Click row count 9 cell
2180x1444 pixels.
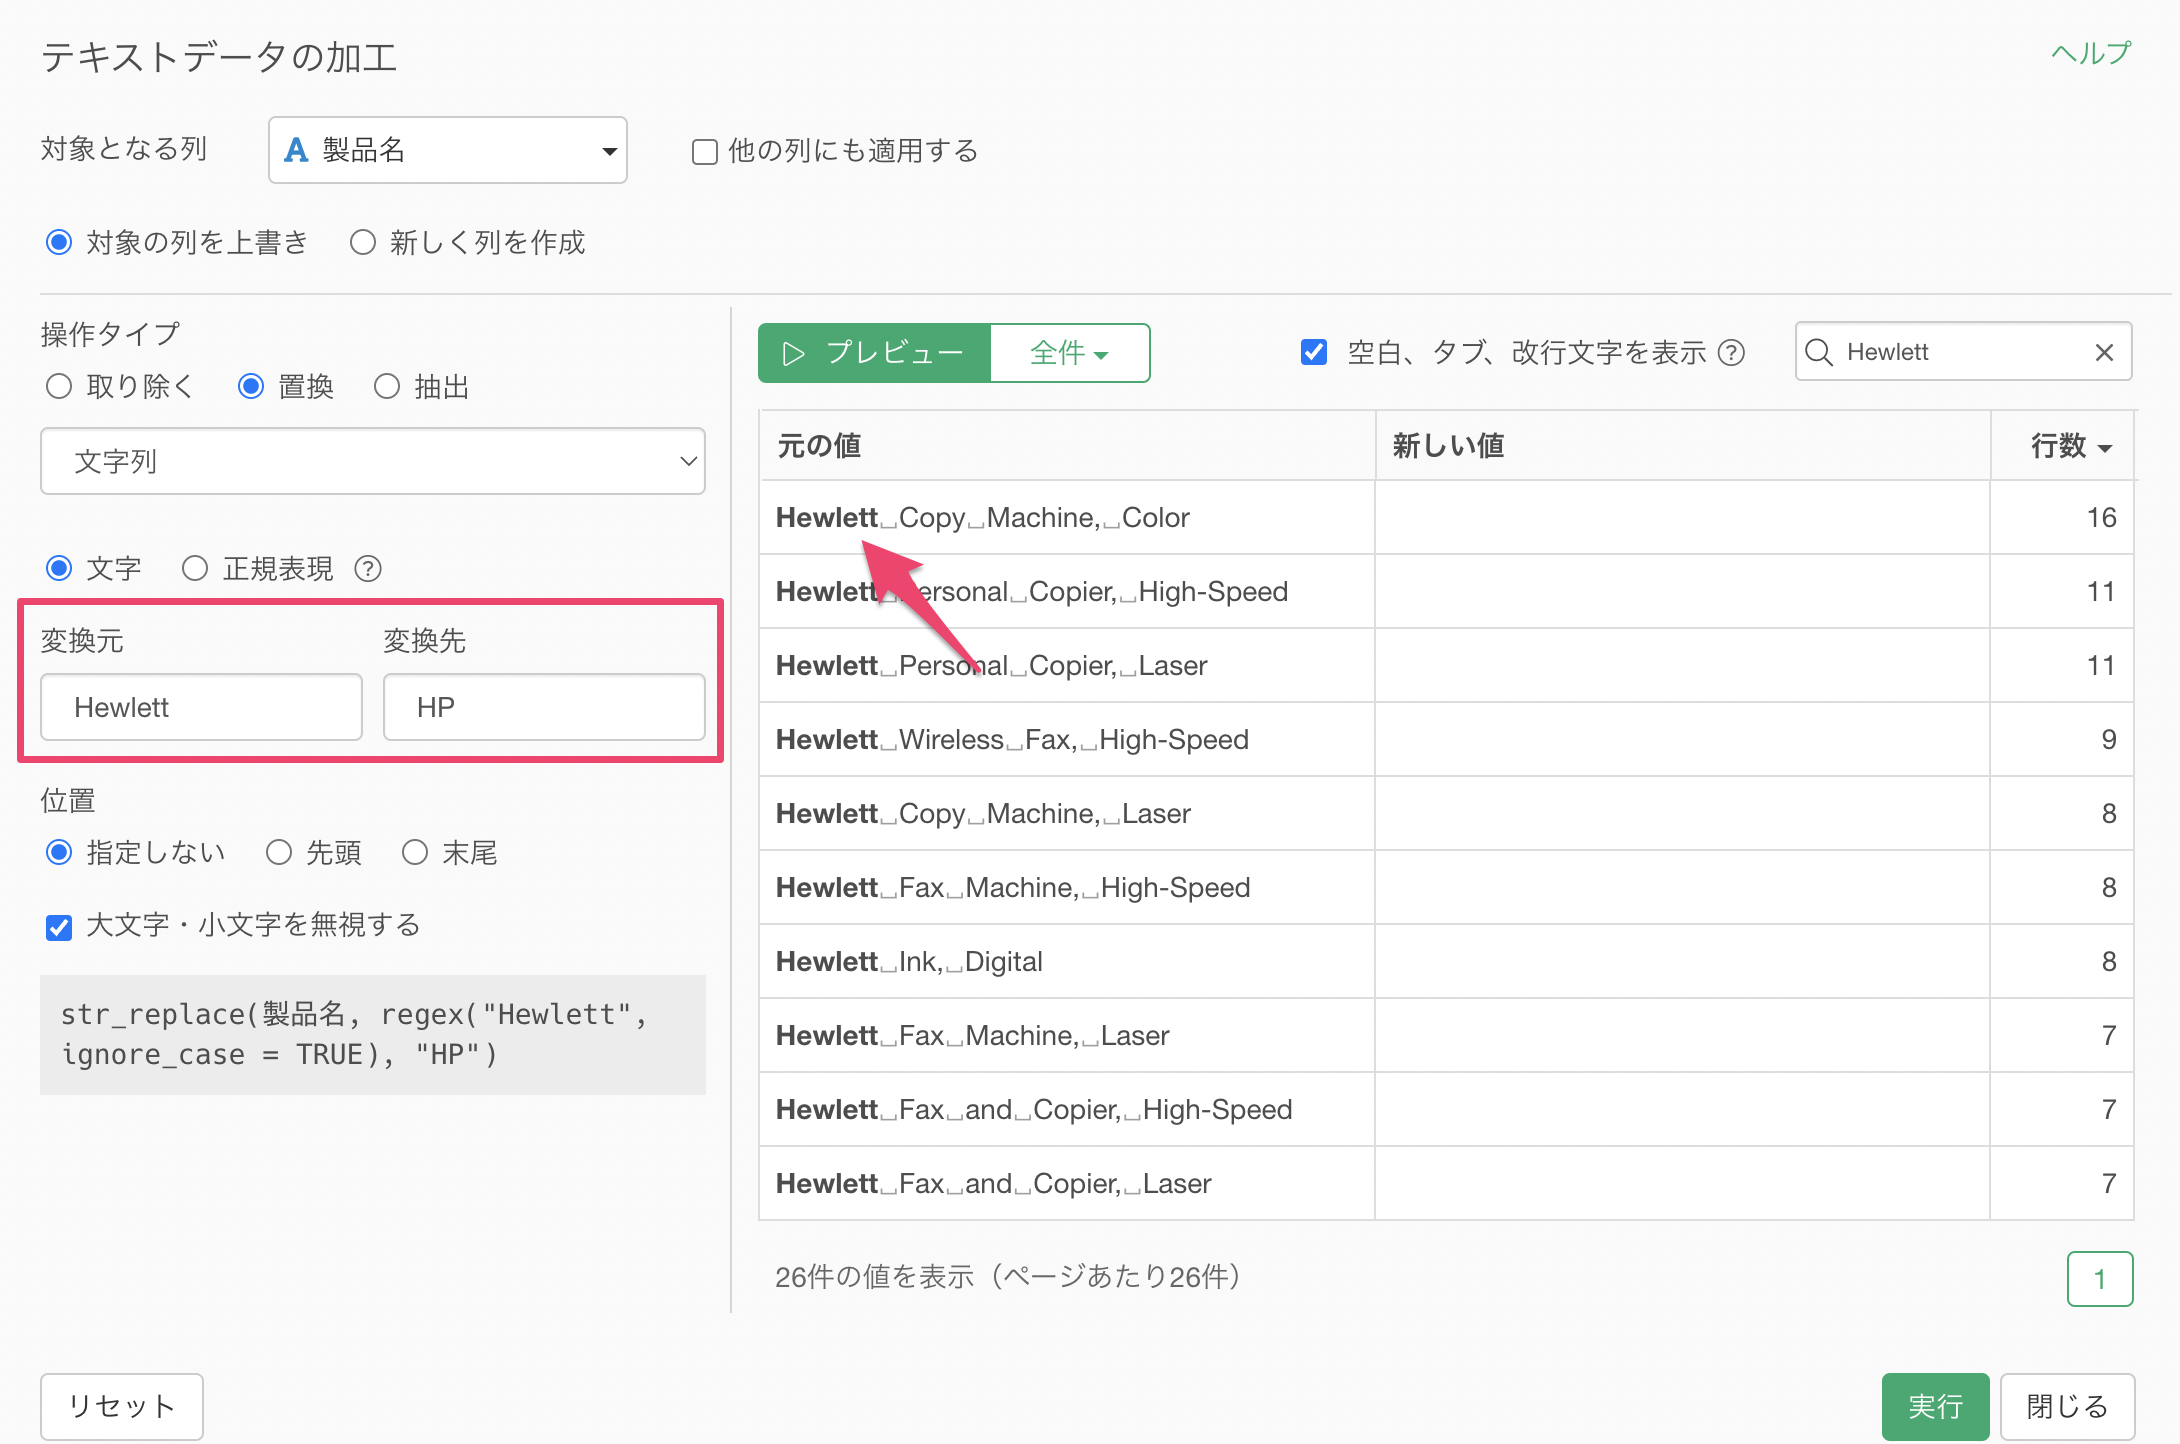(x=2062, y=740)
